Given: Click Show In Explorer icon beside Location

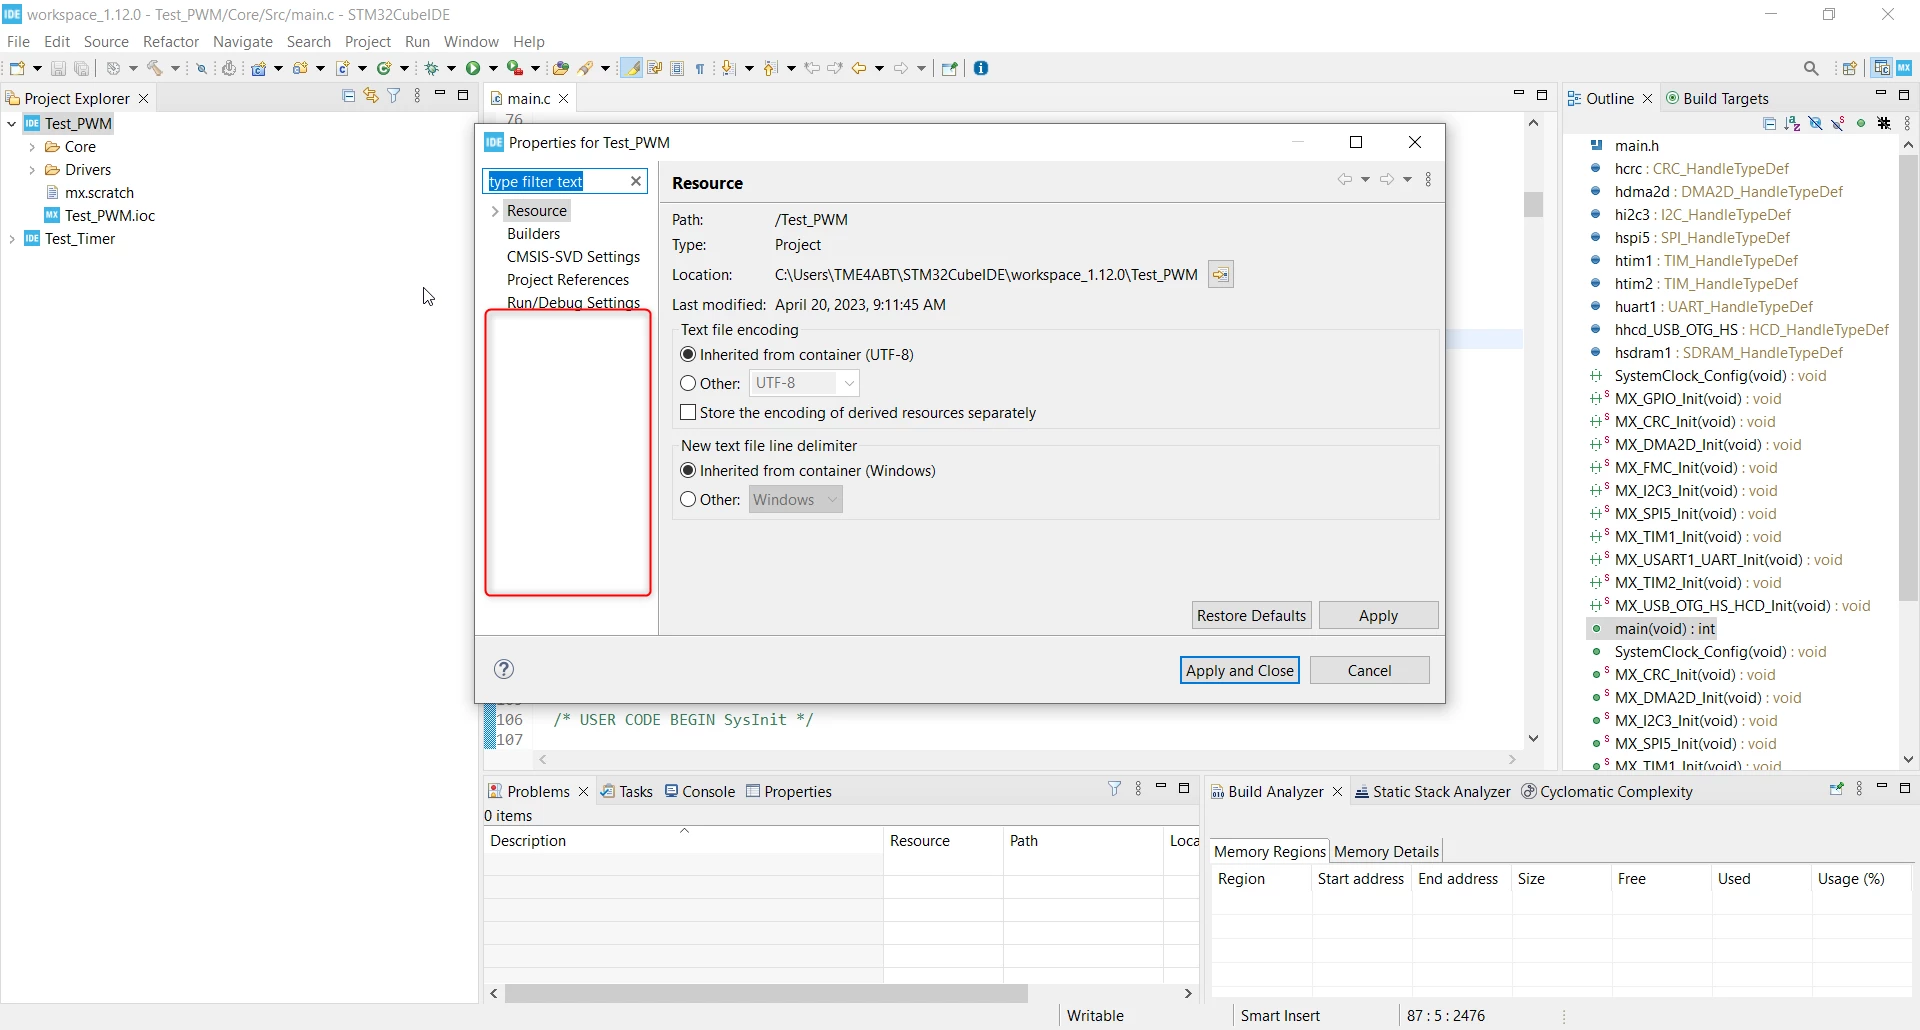Looking at the screenshot, I should point(1220,275).
